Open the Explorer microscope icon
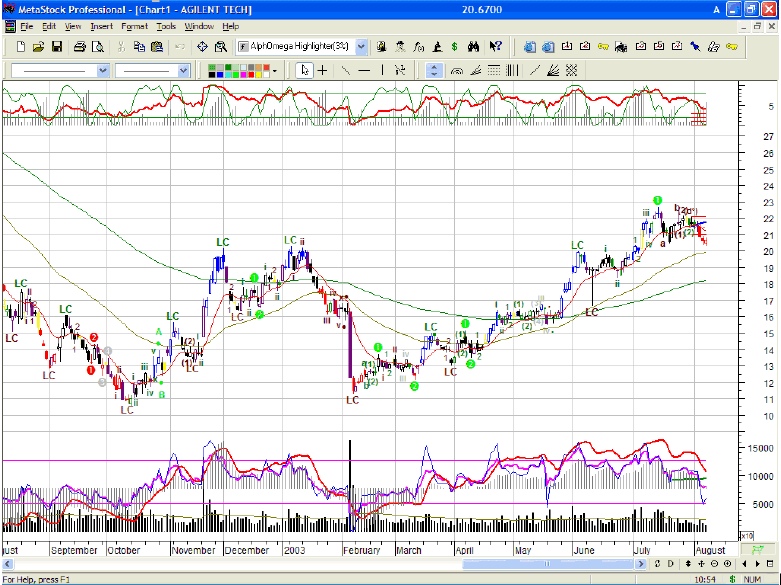 (x=437, y=47)
